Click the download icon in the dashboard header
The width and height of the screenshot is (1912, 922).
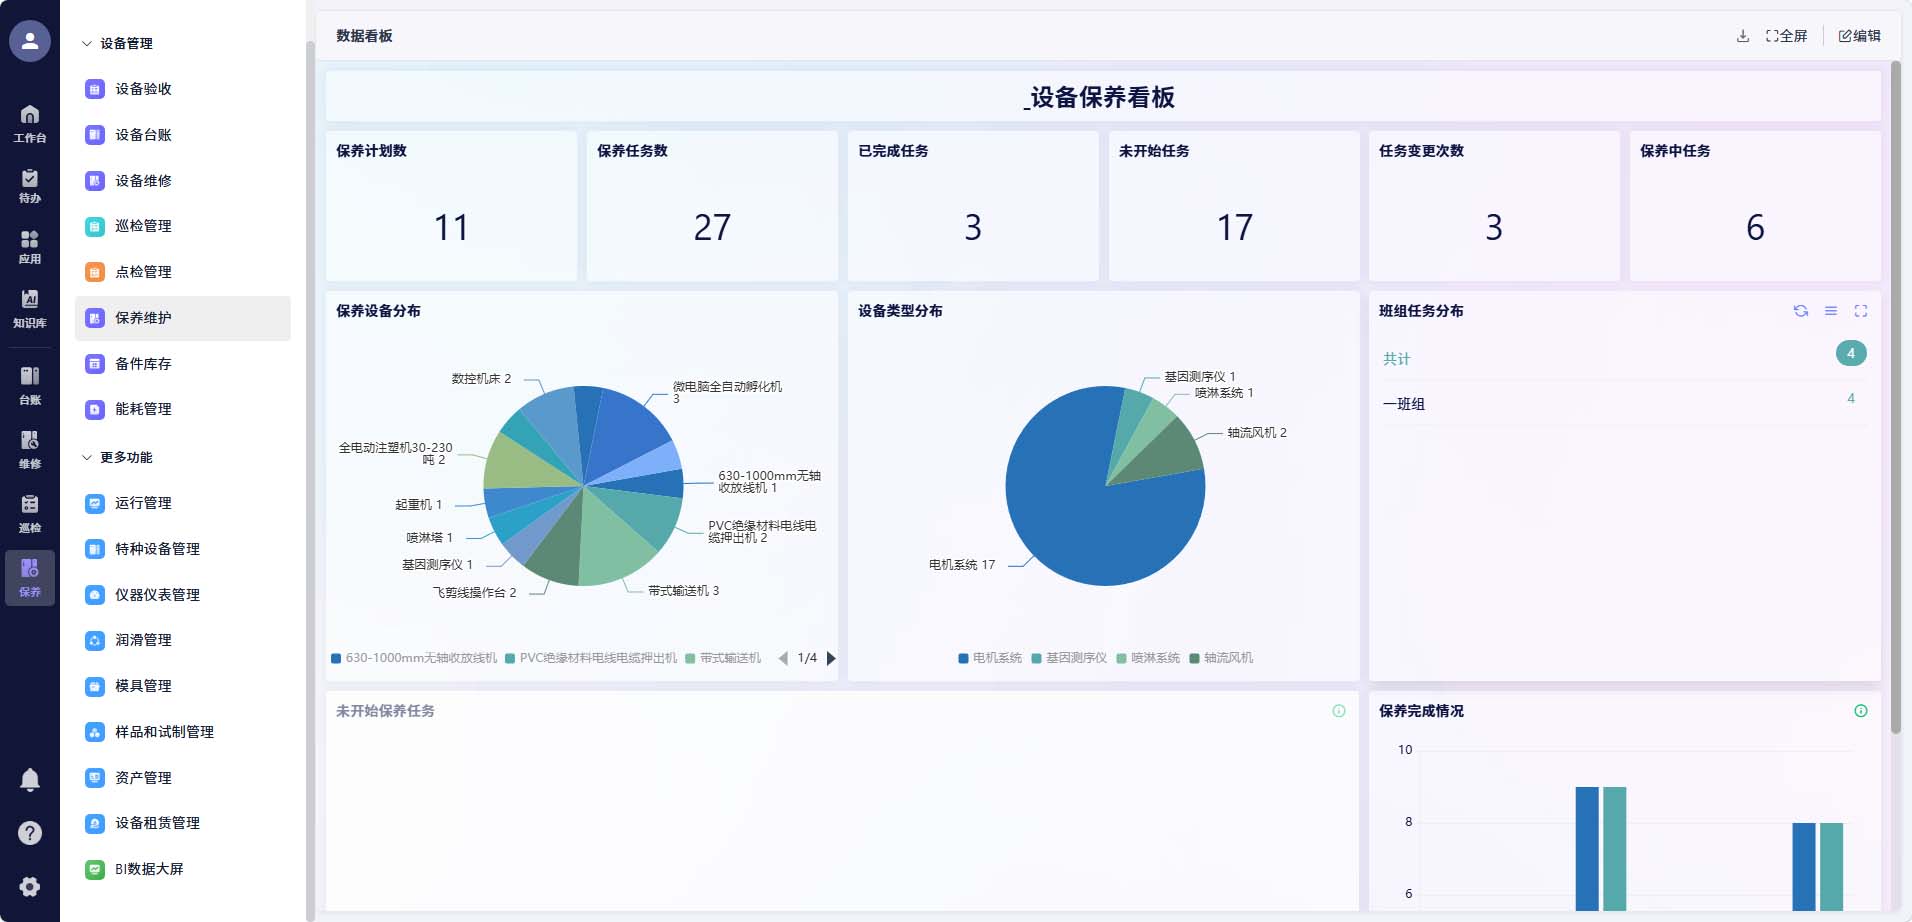click(x=1743, y=36)
